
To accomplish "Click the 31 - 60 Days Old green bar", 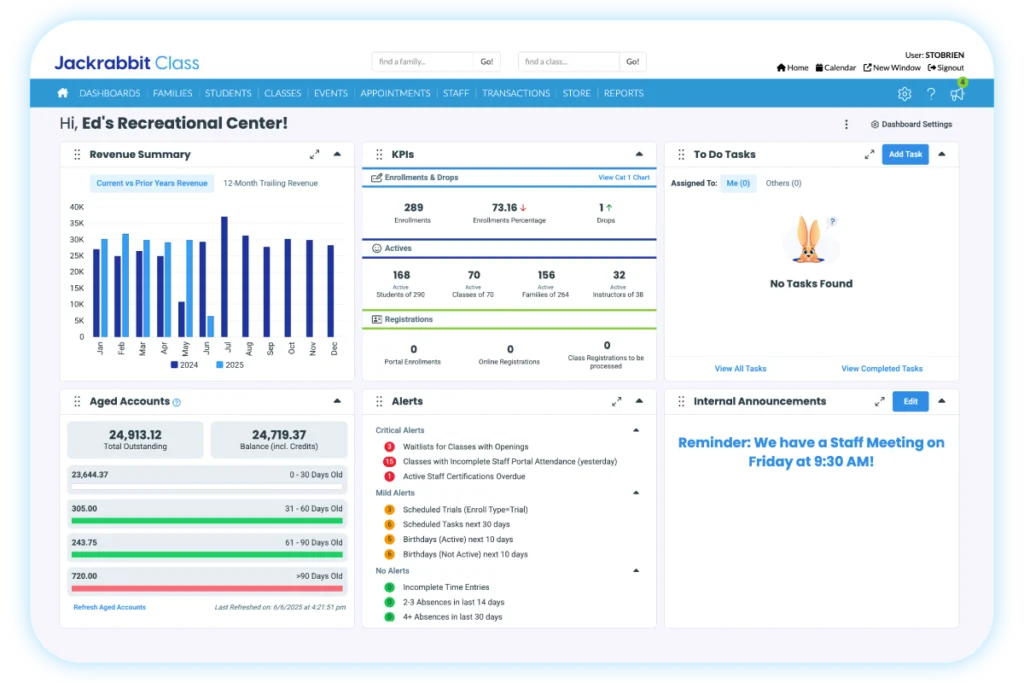I will [207, 521].
